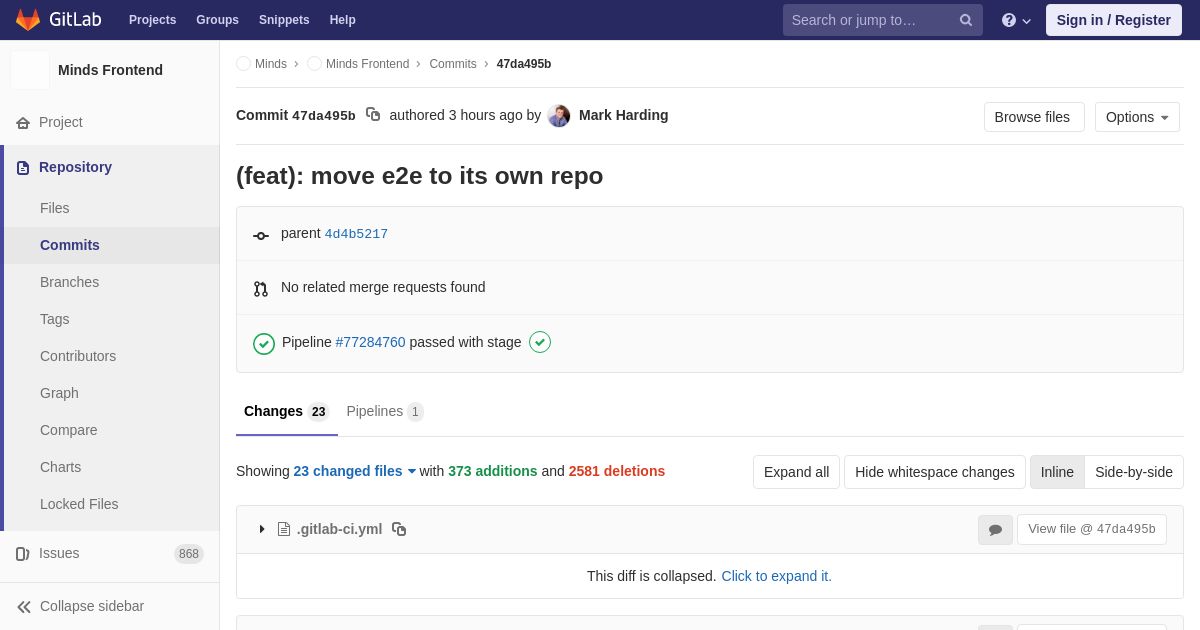1200x630 pixels.
Task: Click the comment bubble on .gitlab-ci.yml
Action: click(995, 530)
